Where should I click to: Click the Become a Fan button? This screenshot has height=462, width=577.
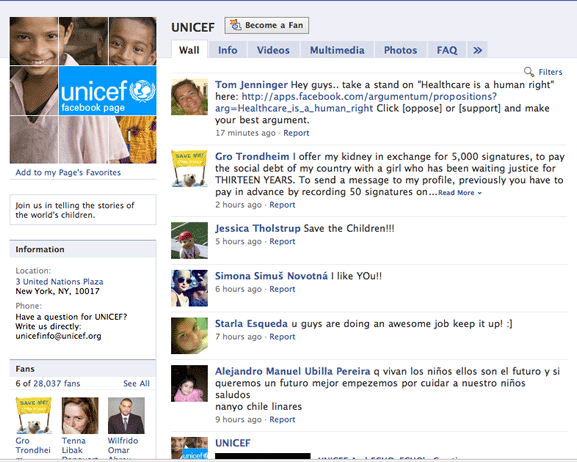click(267, 25)
